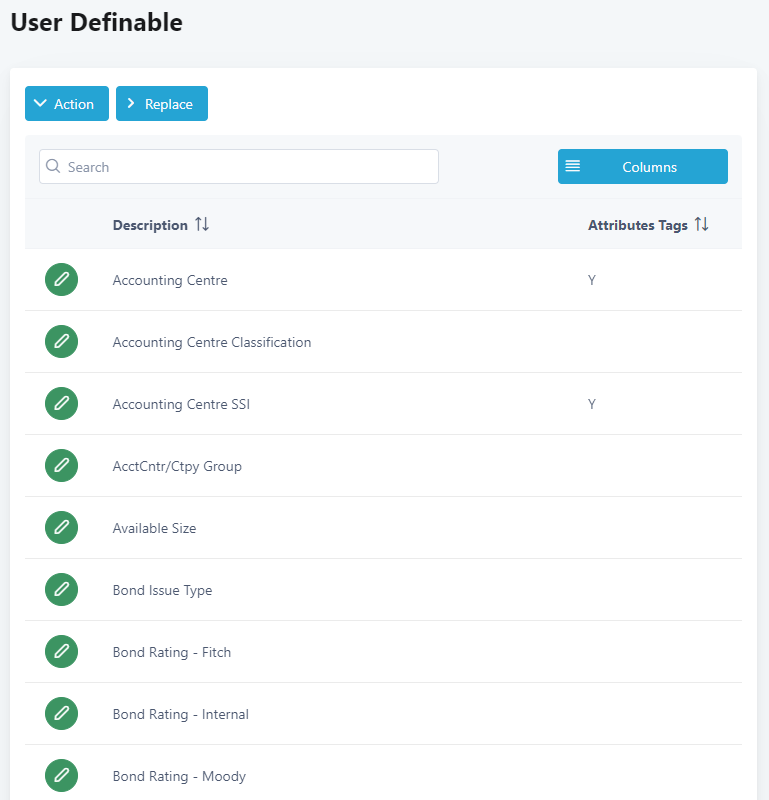The width and height of the screenshot is (769, 800).
Task: Click pencil icon for Bond Rating - Moody
Action: coord(61,776)
